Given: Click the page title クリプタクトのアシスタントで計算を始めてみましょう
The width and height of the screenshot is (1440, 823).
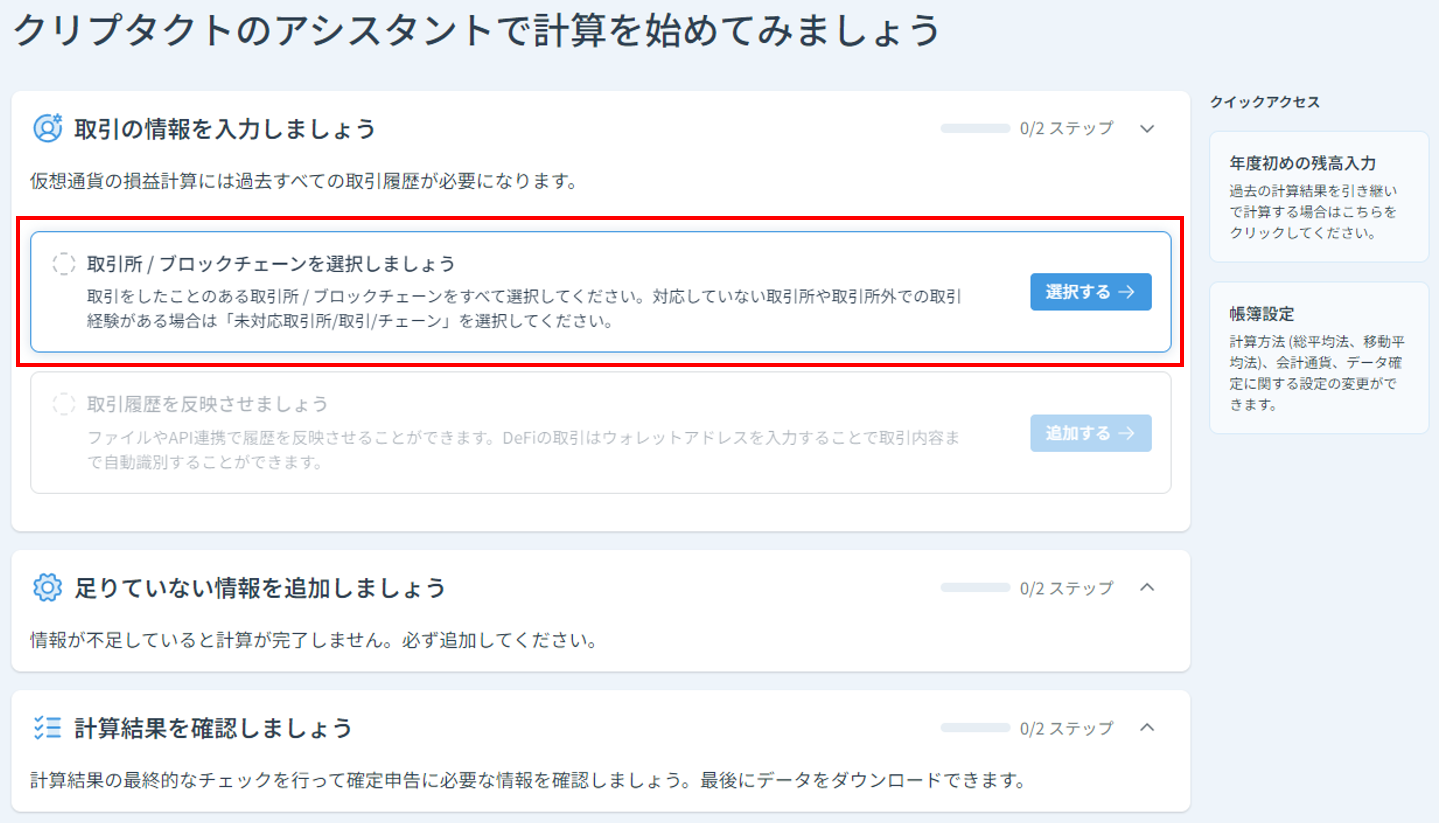Looking at the screenshot, I should point(477,31).
